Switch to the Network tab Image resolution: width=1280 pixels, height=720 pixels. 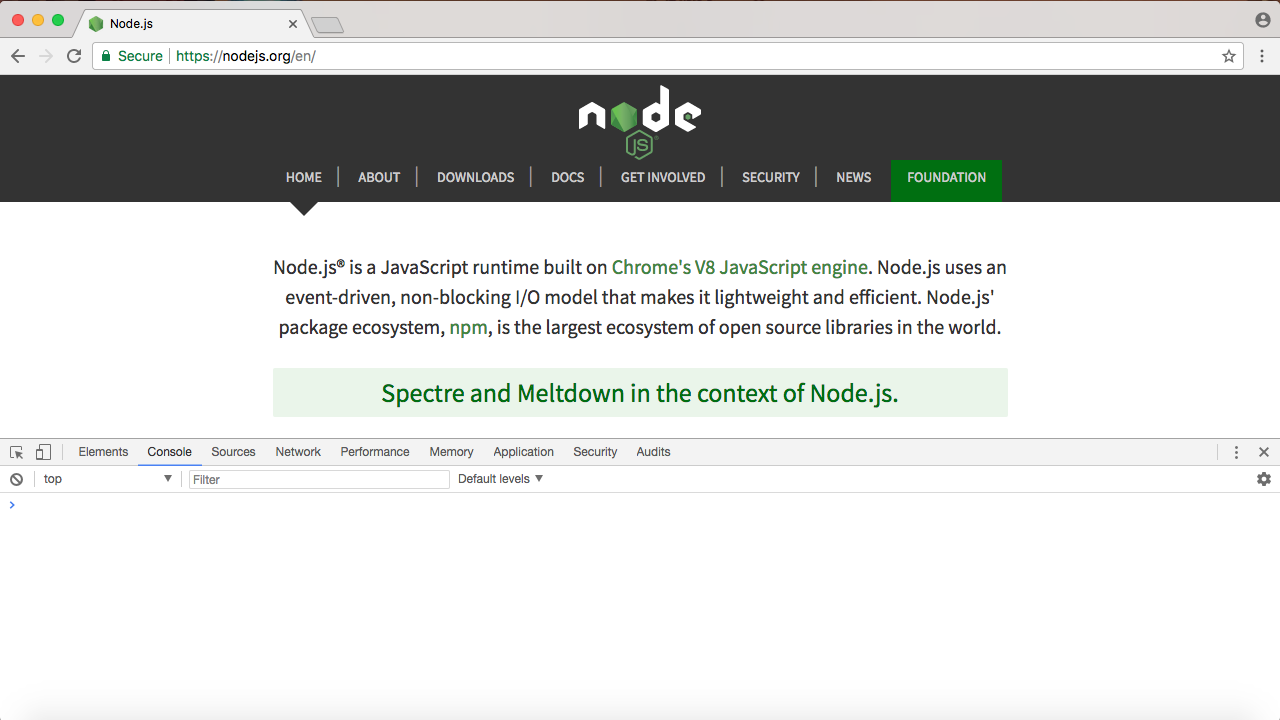298,452
